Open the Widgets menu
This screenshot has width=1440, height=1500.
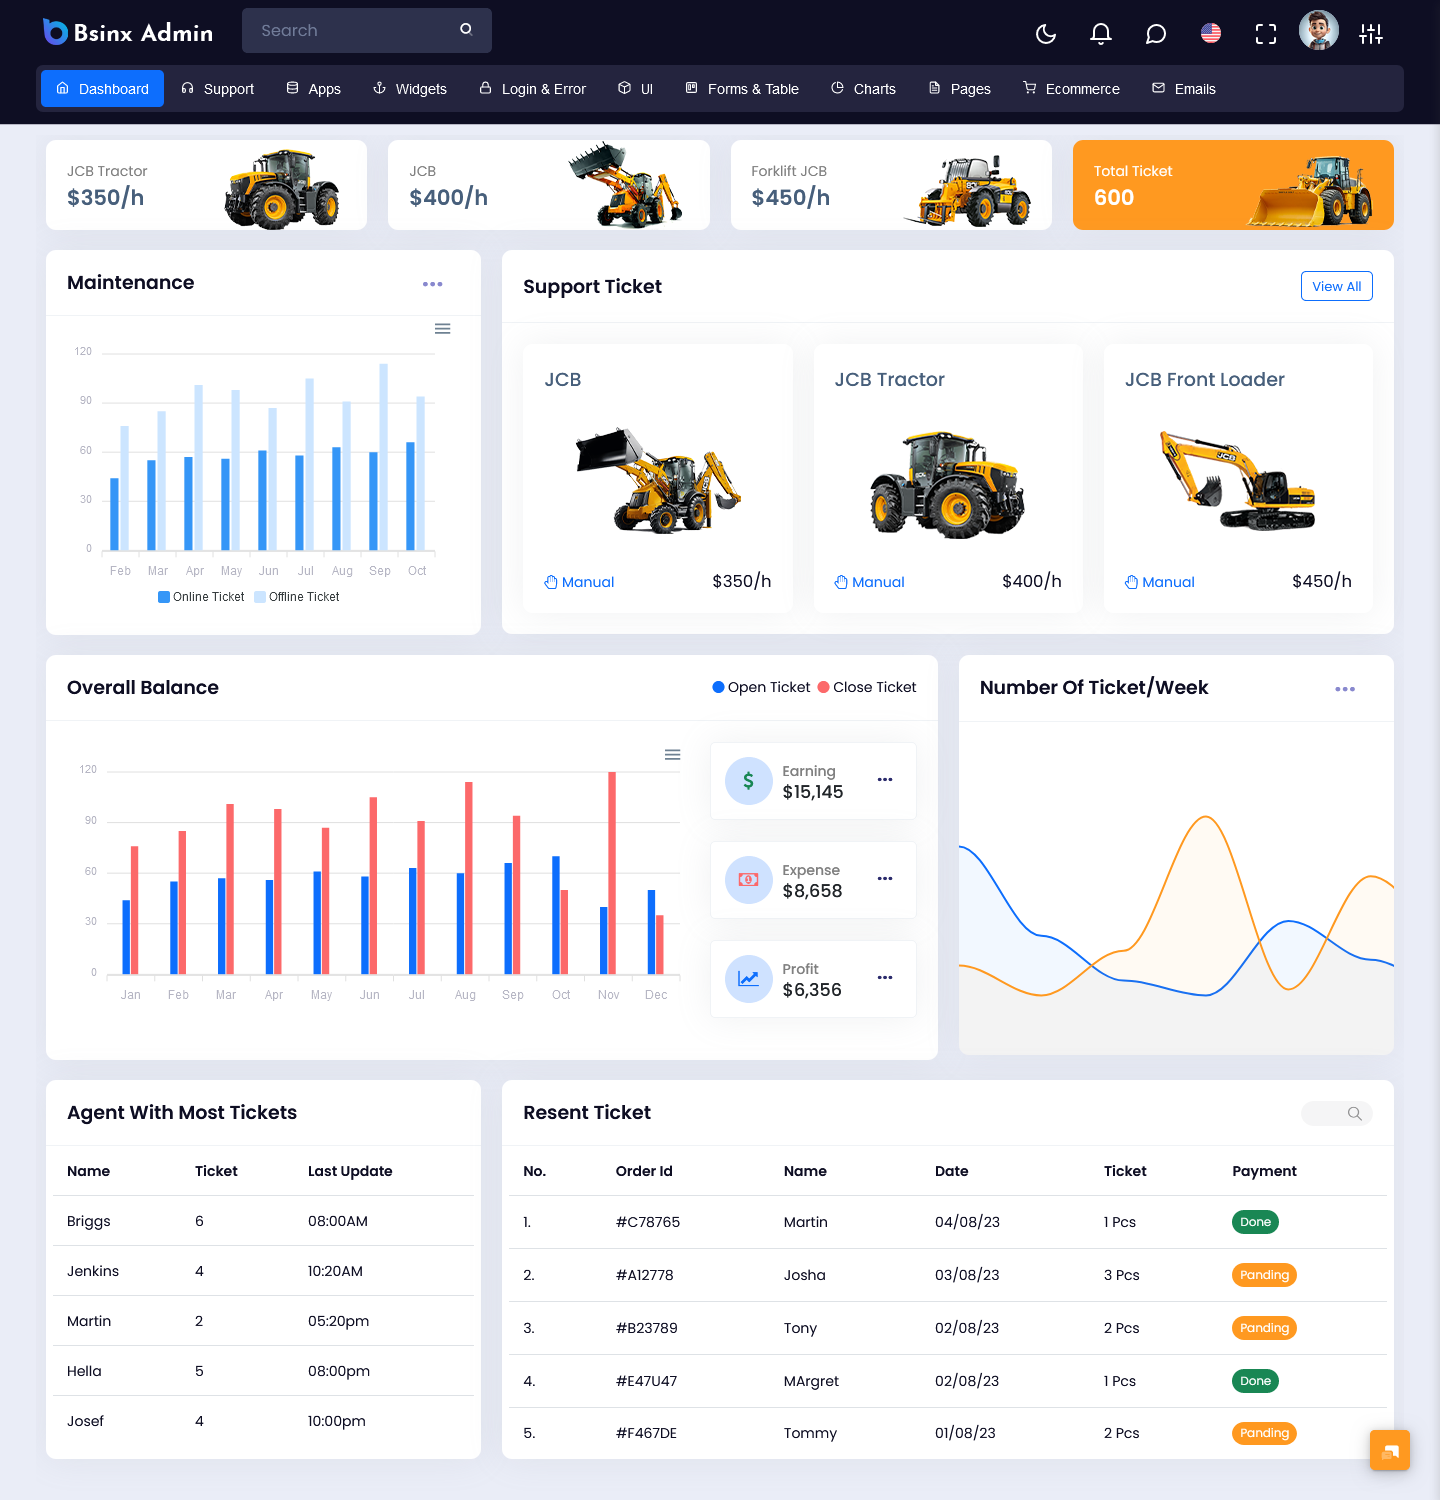409,89
